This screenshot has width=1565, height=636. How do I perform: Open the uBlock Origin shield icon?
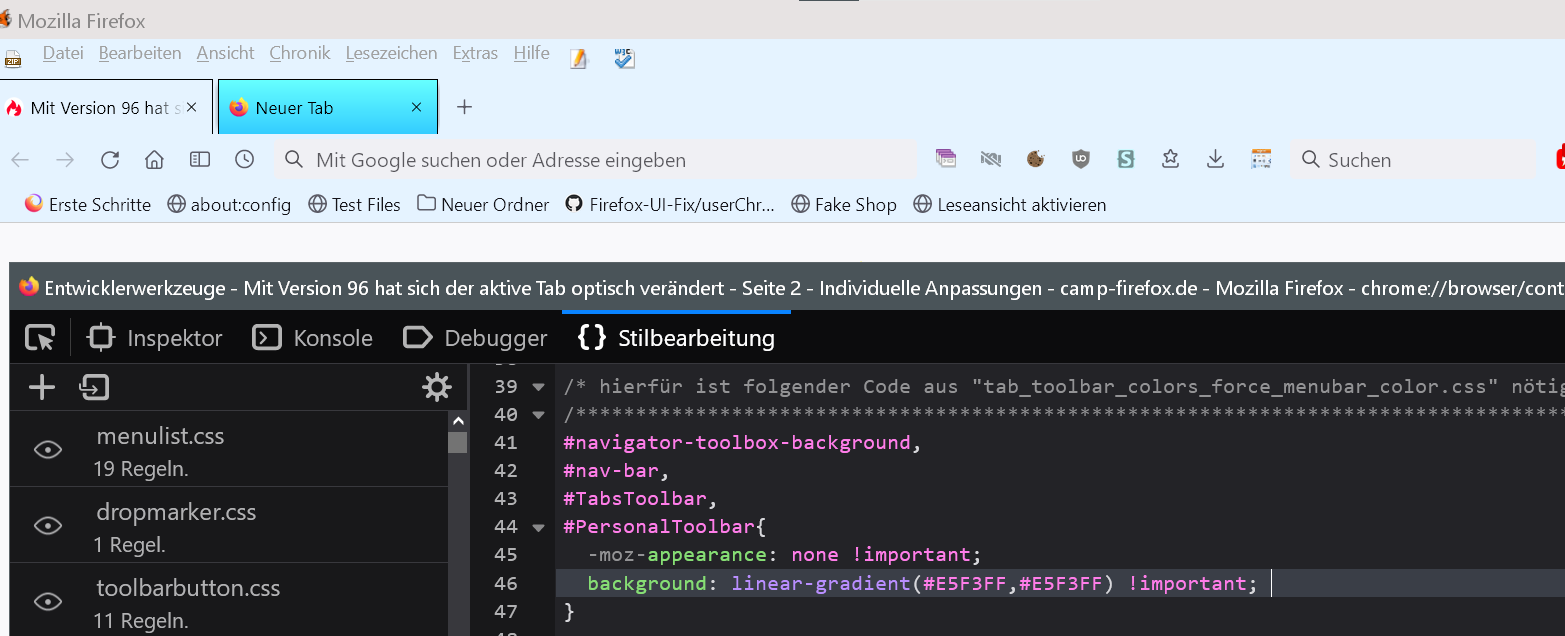pos(1080,159)
